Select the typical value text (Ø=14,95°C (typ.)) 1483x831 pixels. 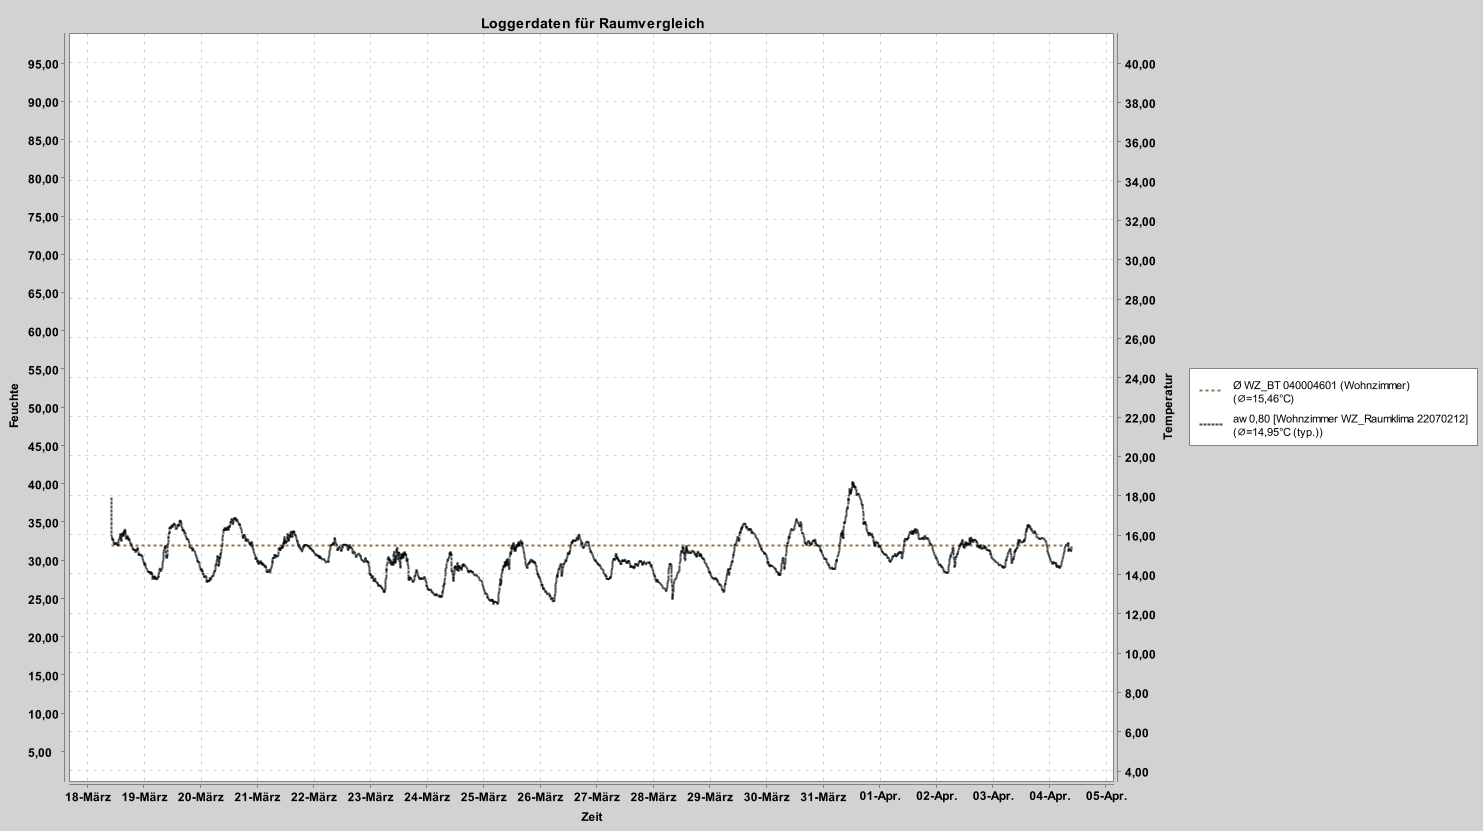[1276, 433]
